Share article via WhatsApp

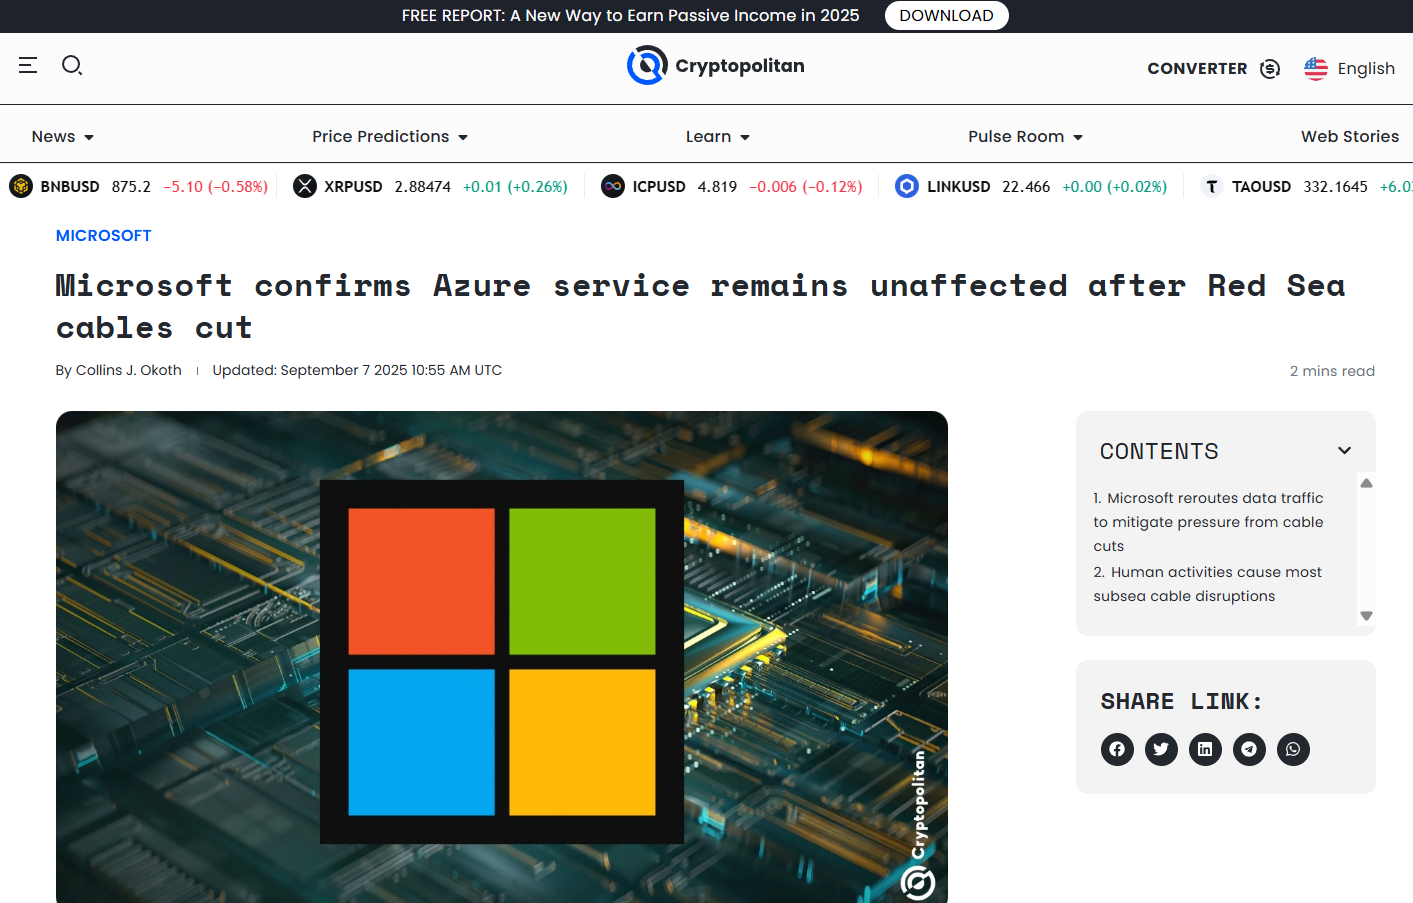click(x=1293, y=749)
